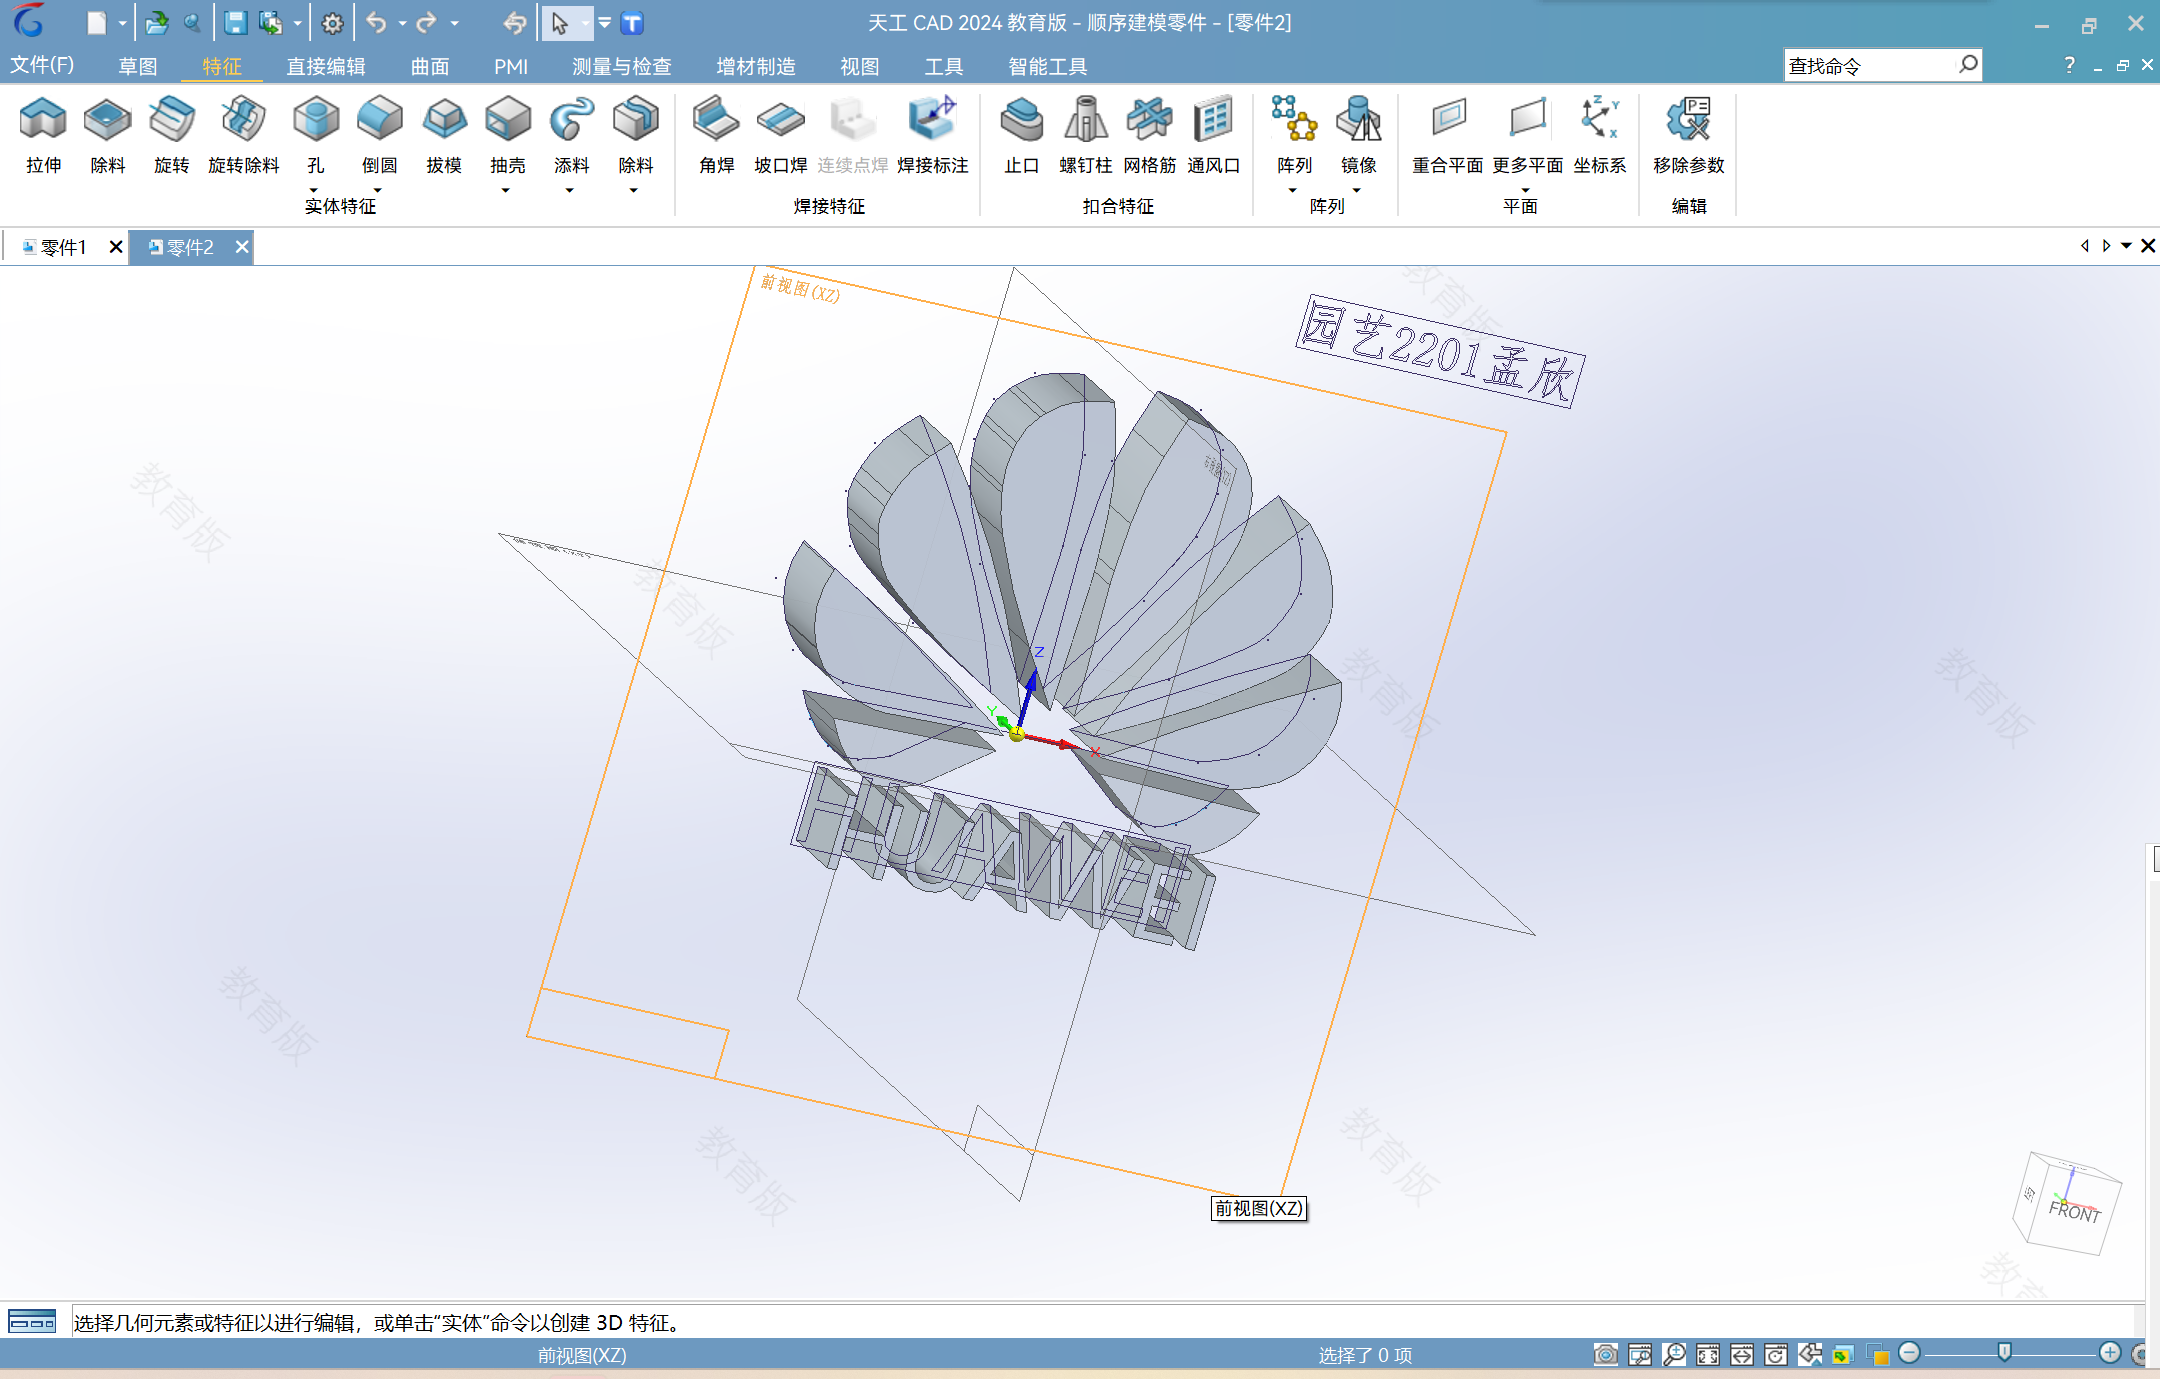Click the fit view icon in status bar
The width and height of the screenshot is (2160, 1379).
pos(1707,1354)
